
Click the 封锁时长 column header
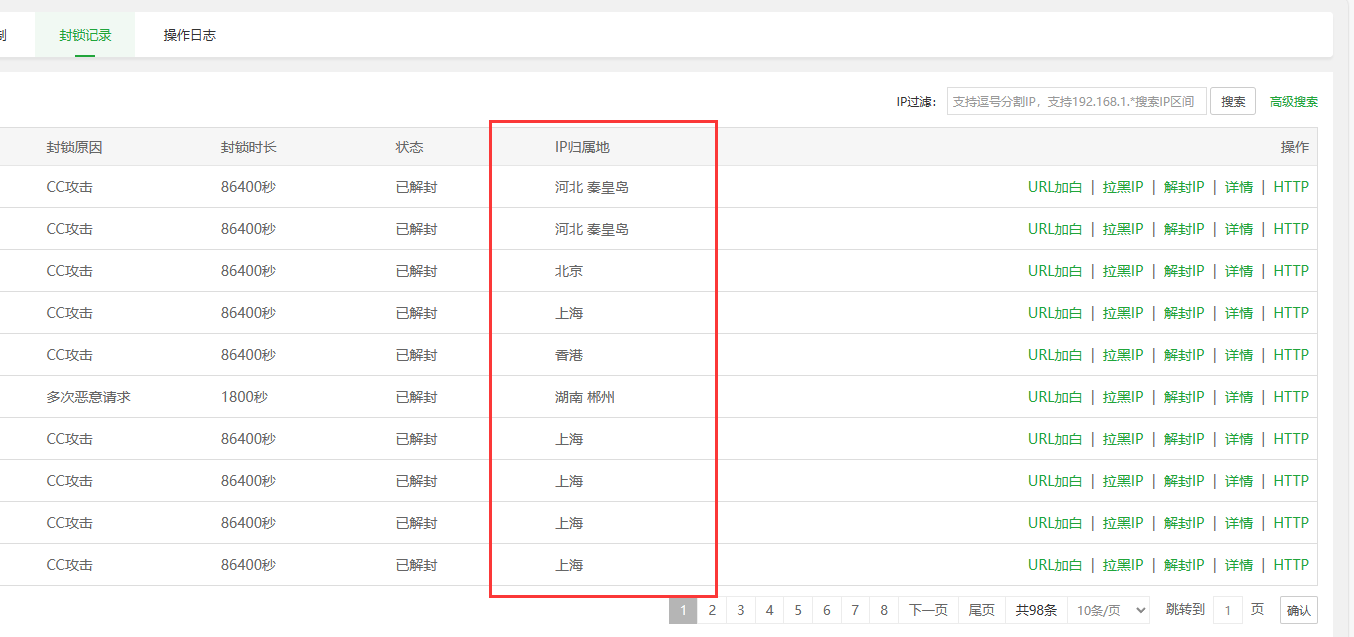pos(249,147)
